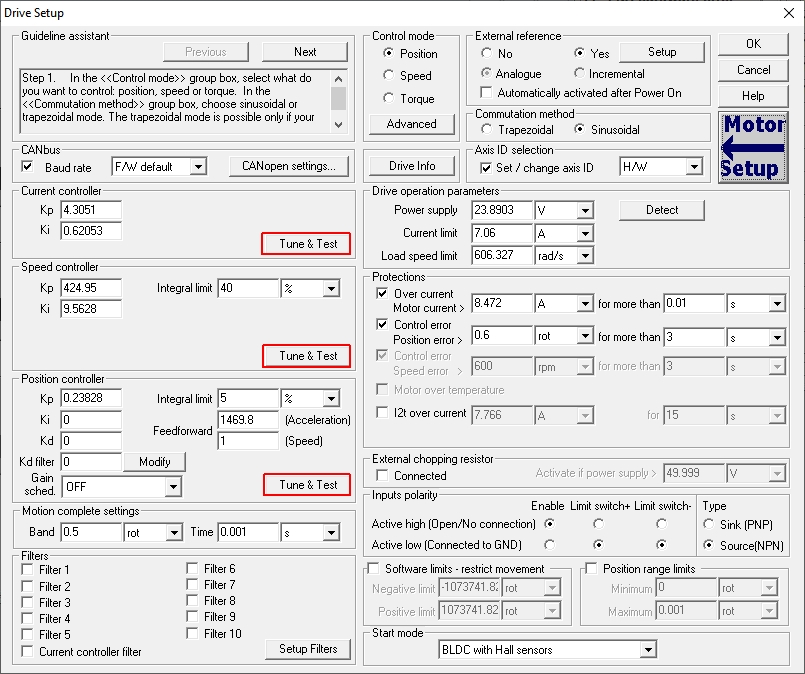Choose Trapezoidal commutation method
Viewport: 805px width, 674px height.
486,129
